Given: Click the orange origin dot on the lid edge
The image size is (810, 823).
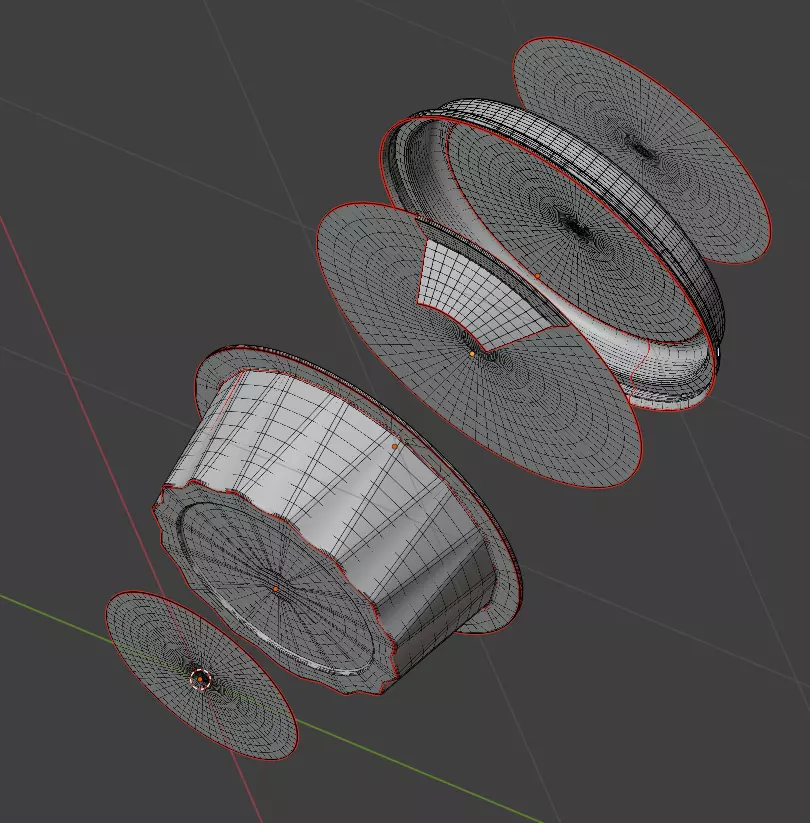Looking at the screenshot, I should pyautogui.click(x=538, y=276).
